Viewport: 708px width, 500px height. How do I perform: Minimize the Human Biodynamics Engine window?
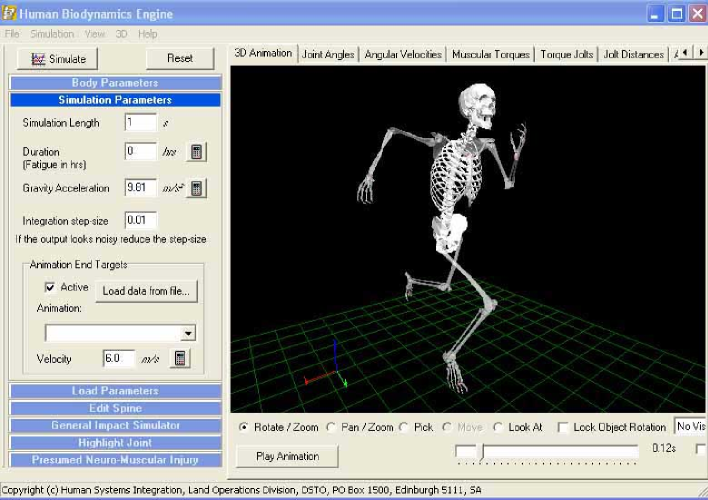655,14
